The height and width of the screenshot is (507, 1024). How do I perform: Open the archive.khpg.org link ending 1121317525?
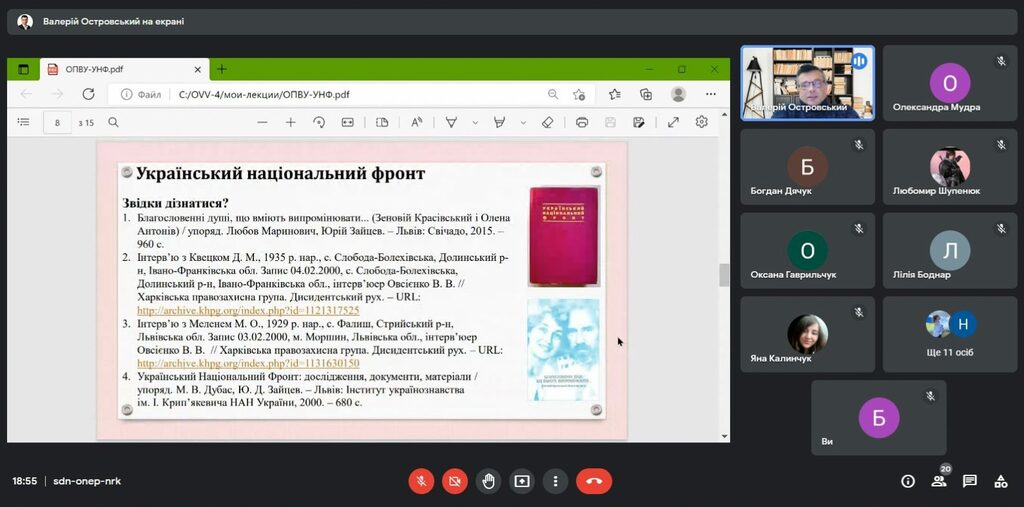click(247, 310)
